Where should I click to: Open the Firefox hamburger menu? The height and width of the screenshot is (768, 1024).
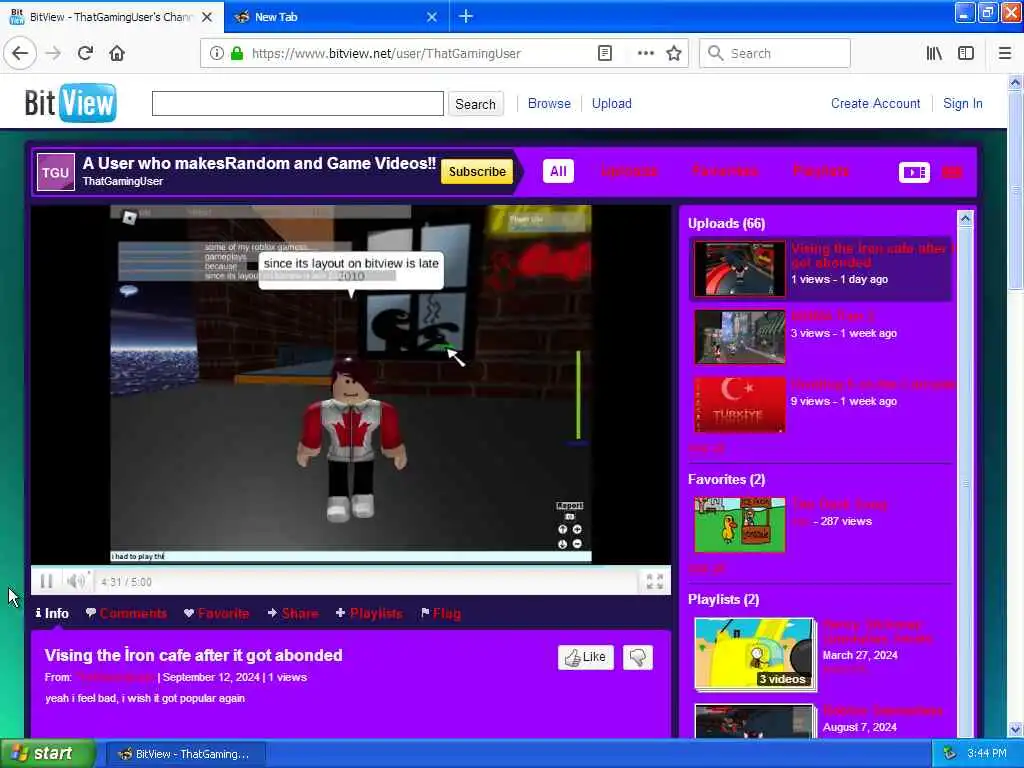pyautogui.click(x=1005, y=53)
